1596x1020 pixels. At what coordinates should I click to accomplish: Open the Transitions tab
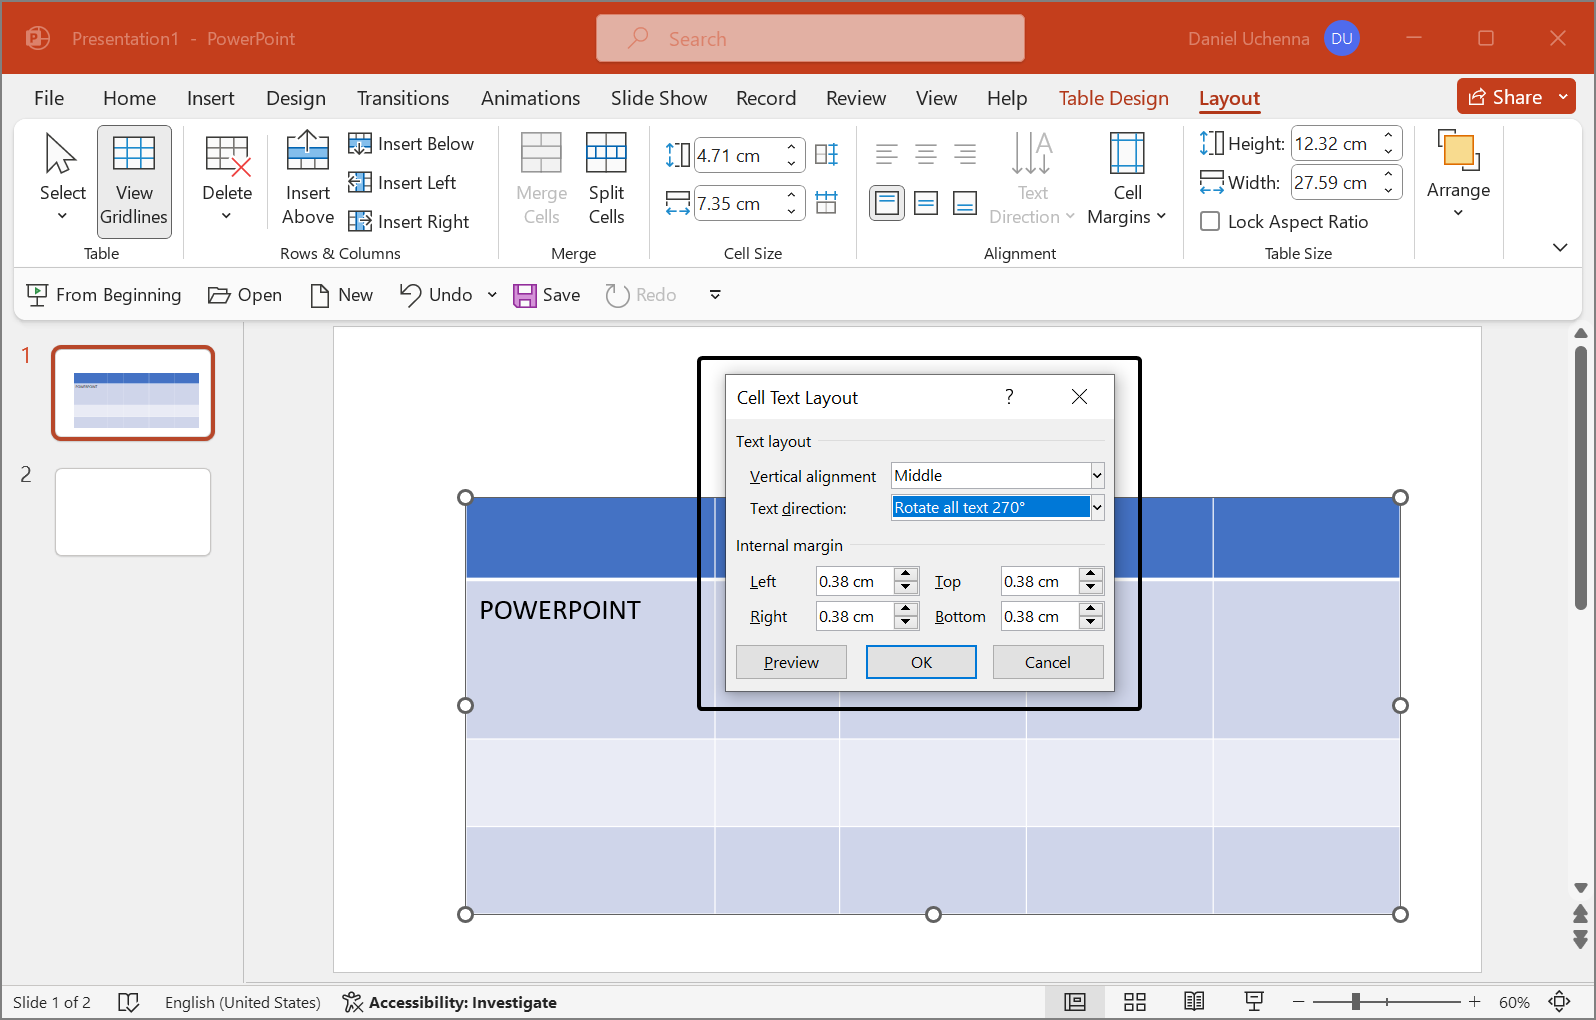[x=403, y=98]
